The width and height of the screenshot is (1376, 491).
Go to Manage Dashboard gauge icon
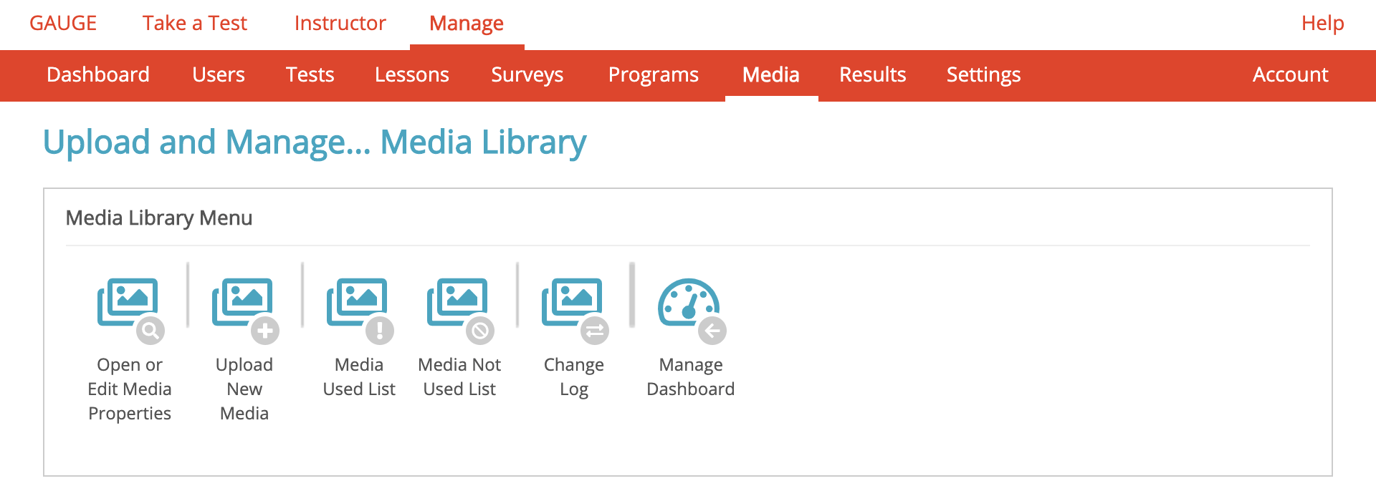tap(691, 310)
